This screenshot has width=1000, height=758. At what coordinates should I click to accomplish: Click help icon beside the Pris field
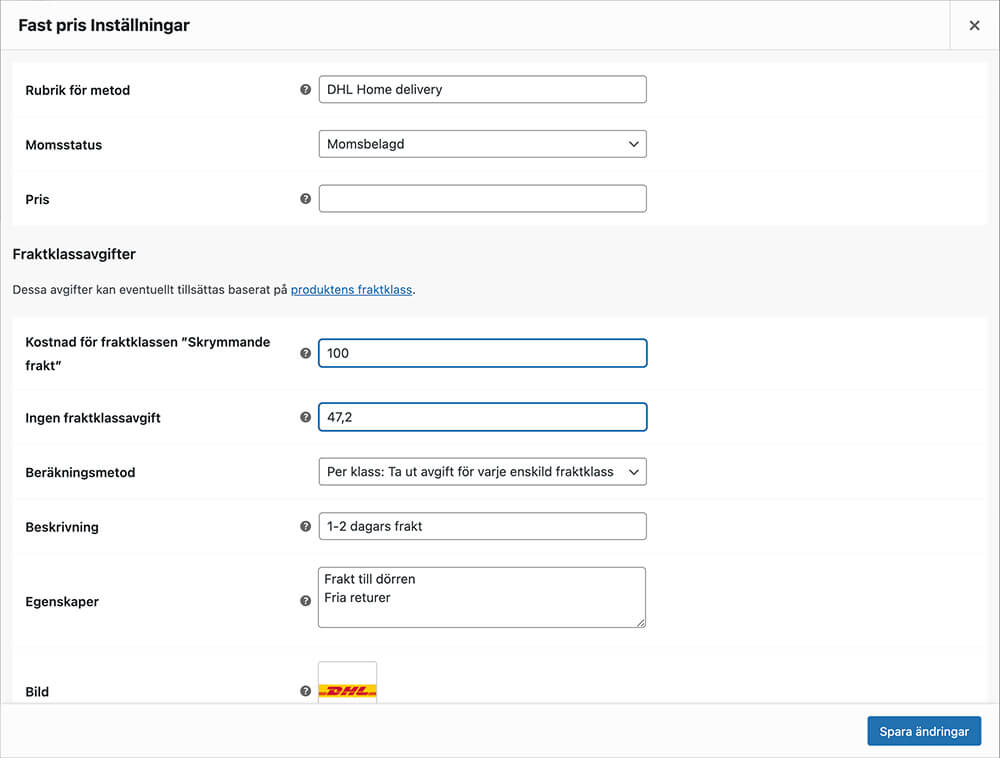[306, 199]
